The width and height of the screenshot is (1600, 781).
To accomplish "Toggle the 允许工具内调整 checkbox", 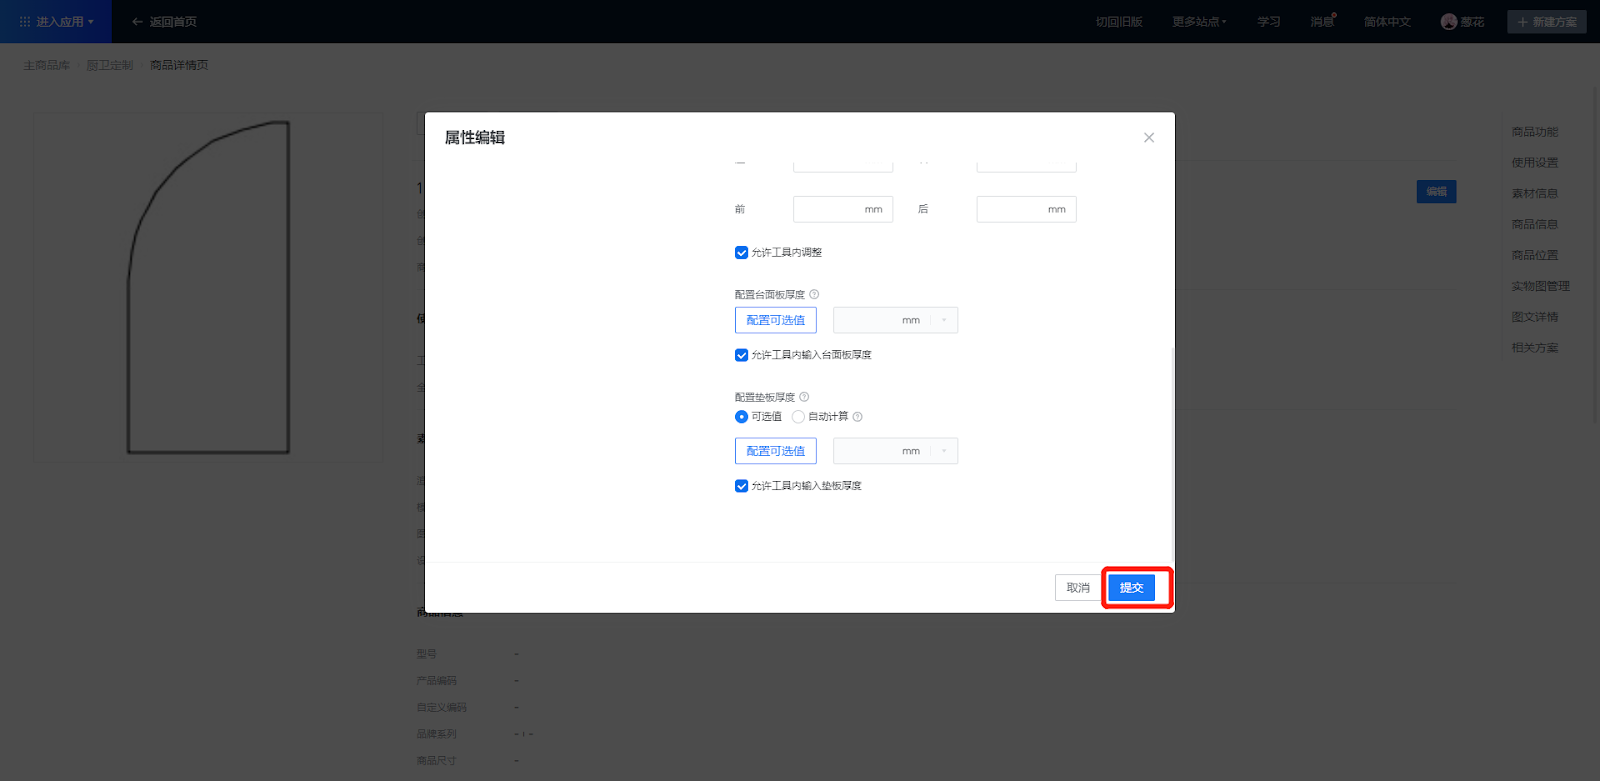I will point(741,253).
